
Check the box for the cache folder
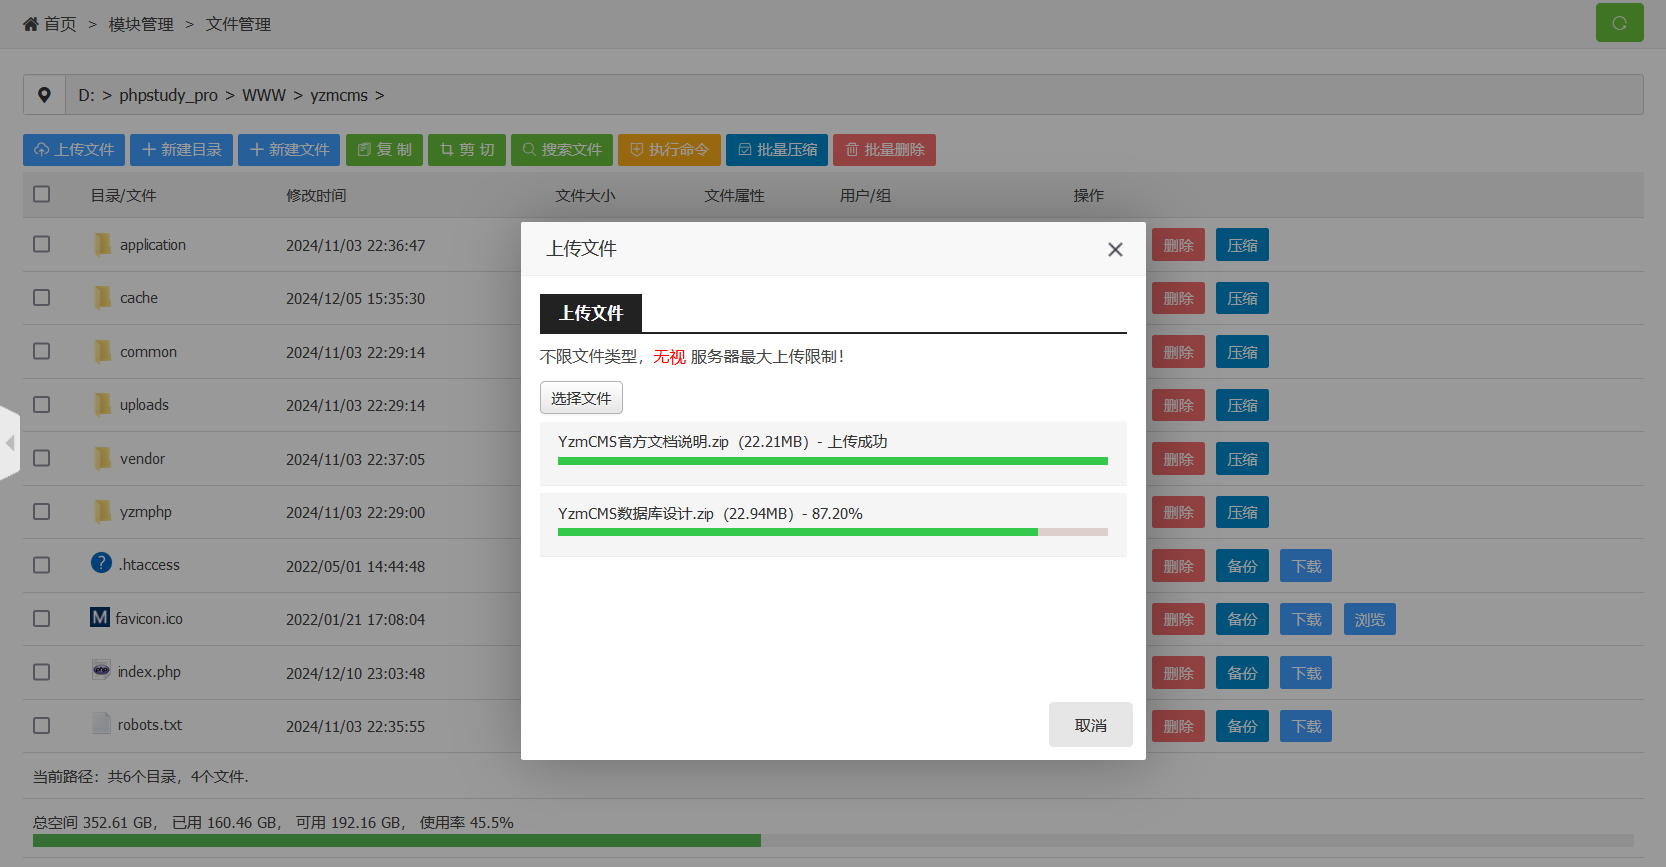pyautogui.click(x=41, y=298)
